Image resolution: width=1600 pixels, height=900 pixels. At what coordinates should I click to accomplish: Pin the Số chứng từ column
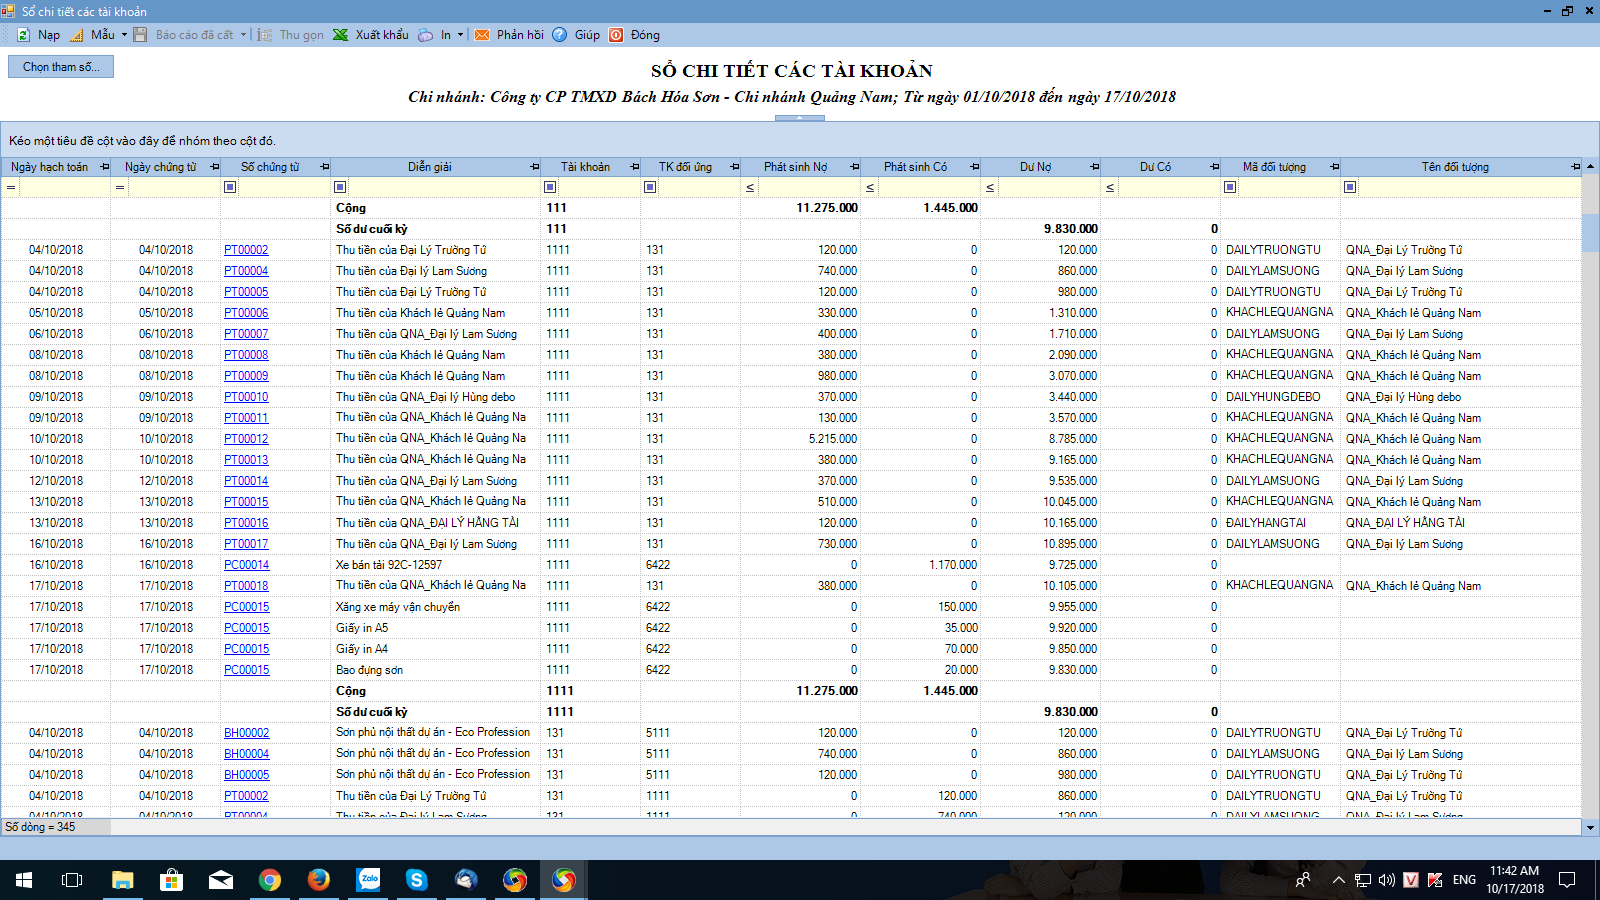click(x=325, y=167)
